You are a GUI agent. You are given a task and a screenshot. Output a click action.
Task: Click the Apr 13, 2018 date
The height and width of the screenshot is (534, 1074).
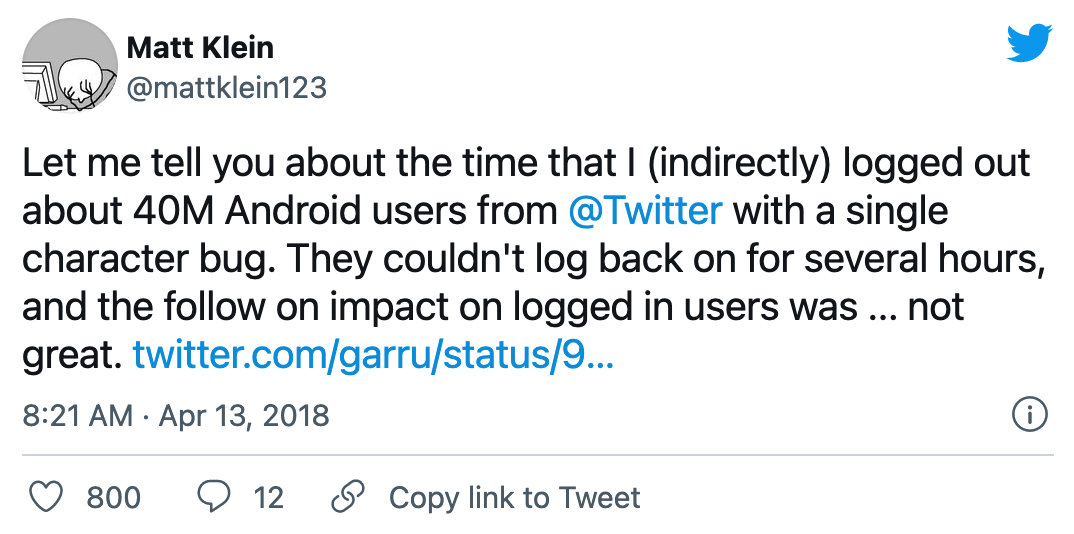(242, 415)
